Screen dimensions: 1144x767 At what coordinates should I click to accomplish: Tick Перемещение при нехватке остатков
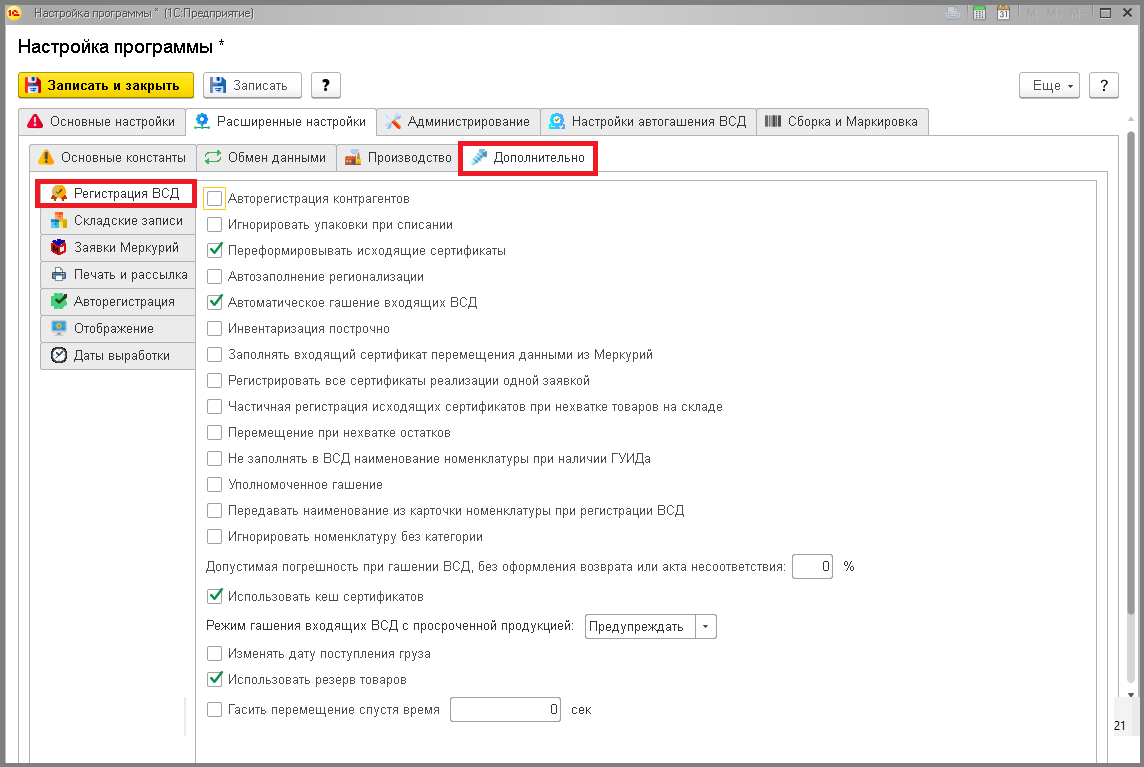214,433
